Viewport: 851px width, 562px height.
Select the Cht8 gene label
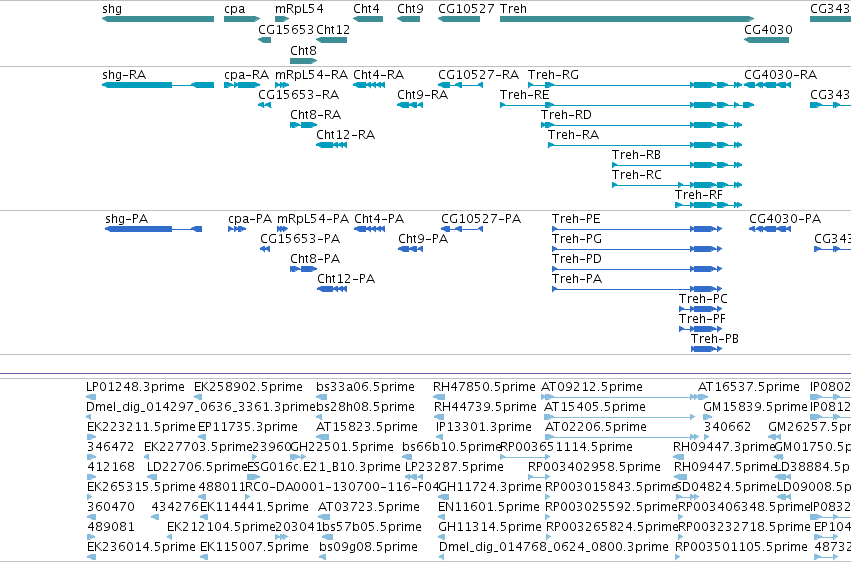[303, 50]
